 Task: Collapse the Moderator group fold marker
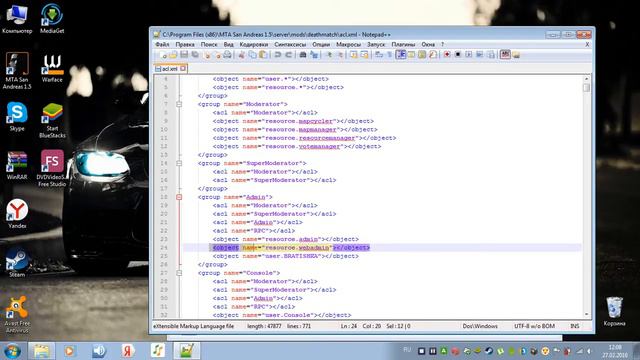point(179,104)
